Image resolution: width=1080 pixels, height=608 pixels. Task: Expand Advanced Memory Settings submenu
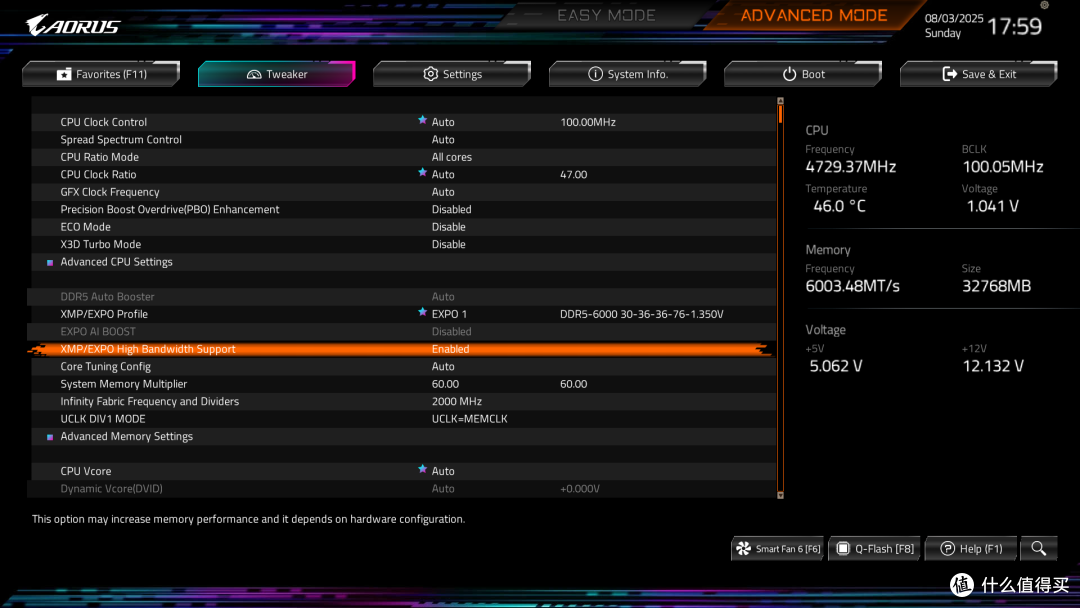[x=127, y=437]
